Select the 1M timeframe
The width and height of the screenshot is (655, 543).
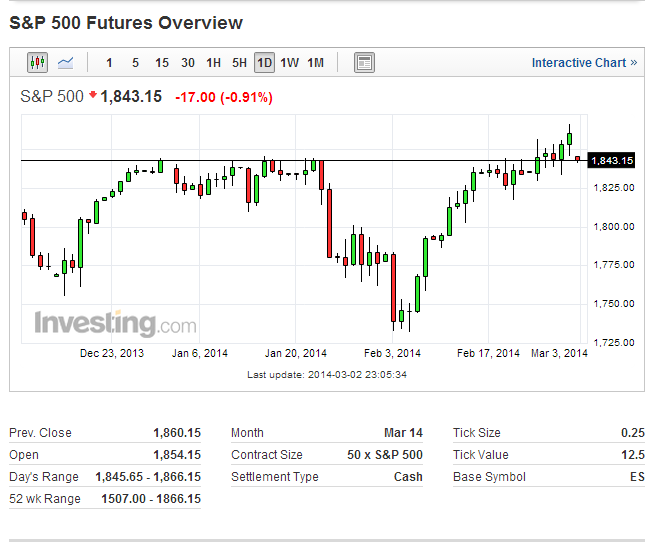[x=315, y=63]
